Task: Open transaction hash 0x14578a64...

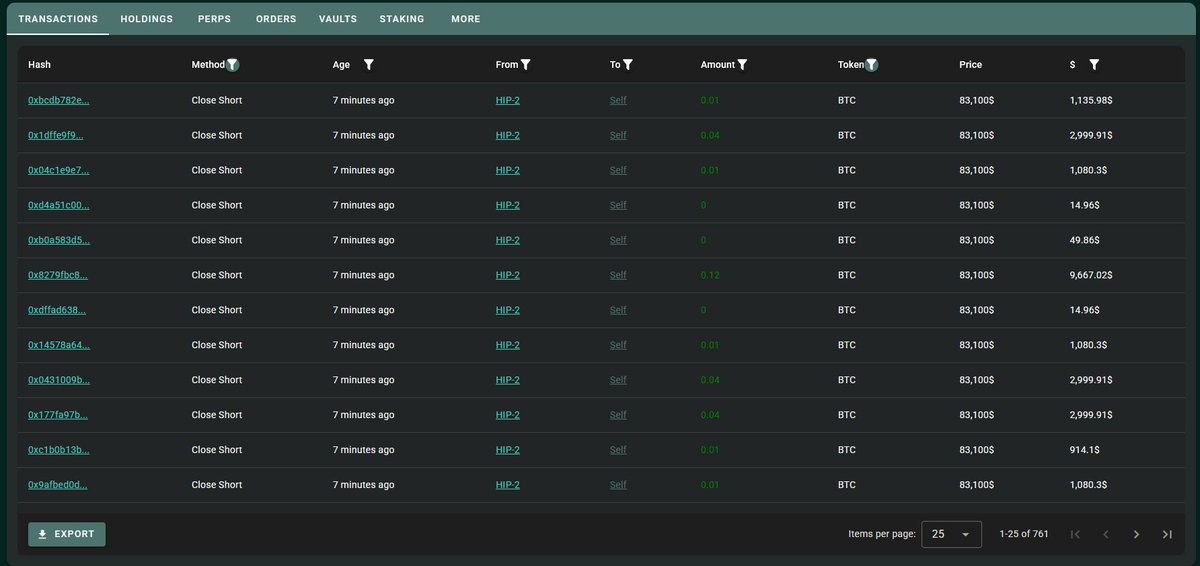Action: 58,345
